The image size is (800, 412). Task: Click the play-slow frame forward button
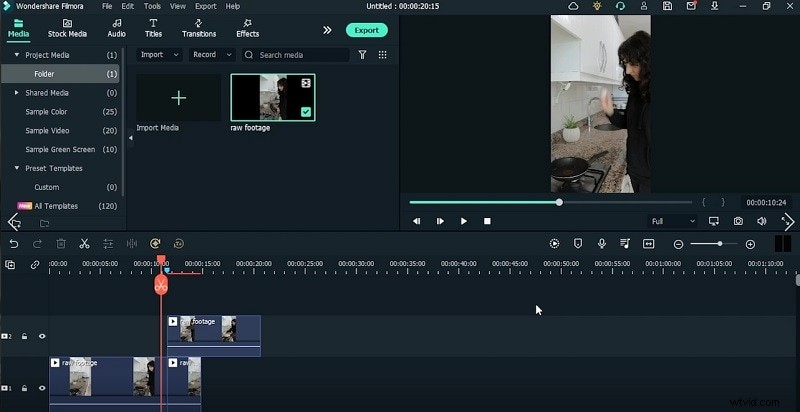click(x=440, y=221)
